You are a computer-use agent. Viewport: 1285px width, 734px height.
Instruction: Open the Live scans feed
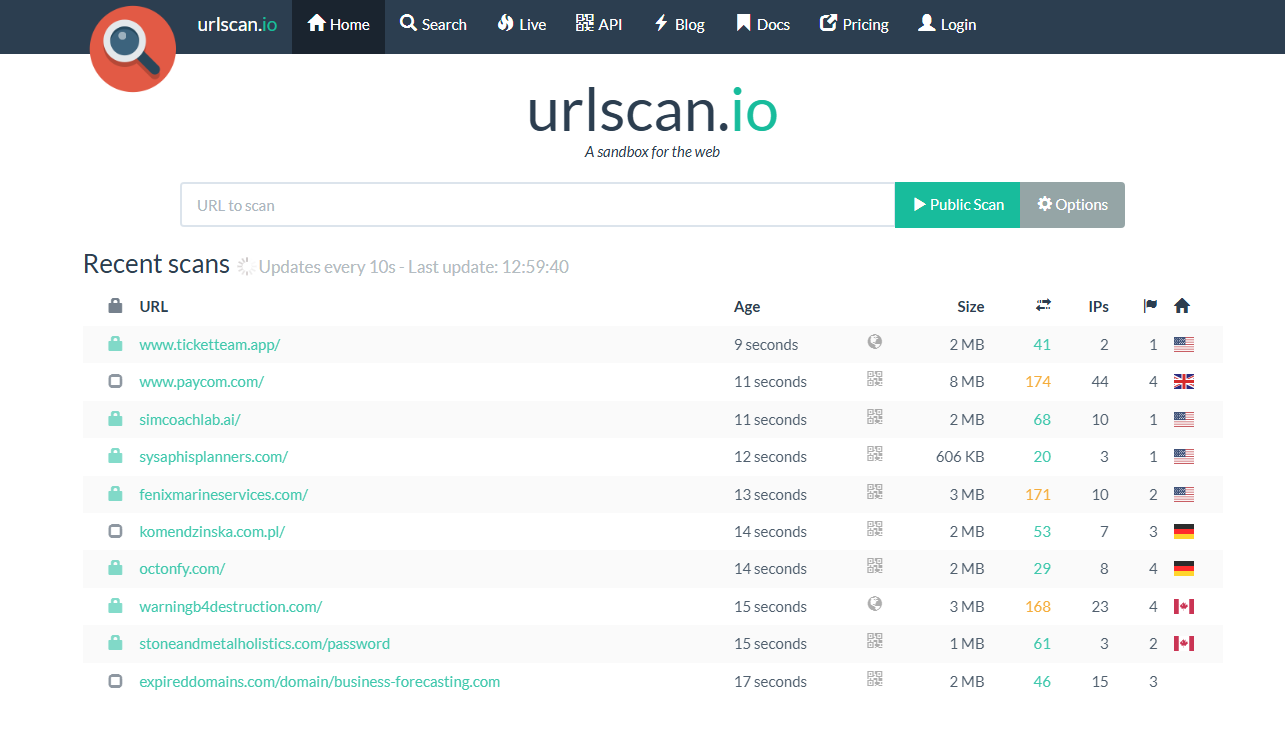[521, 24]
